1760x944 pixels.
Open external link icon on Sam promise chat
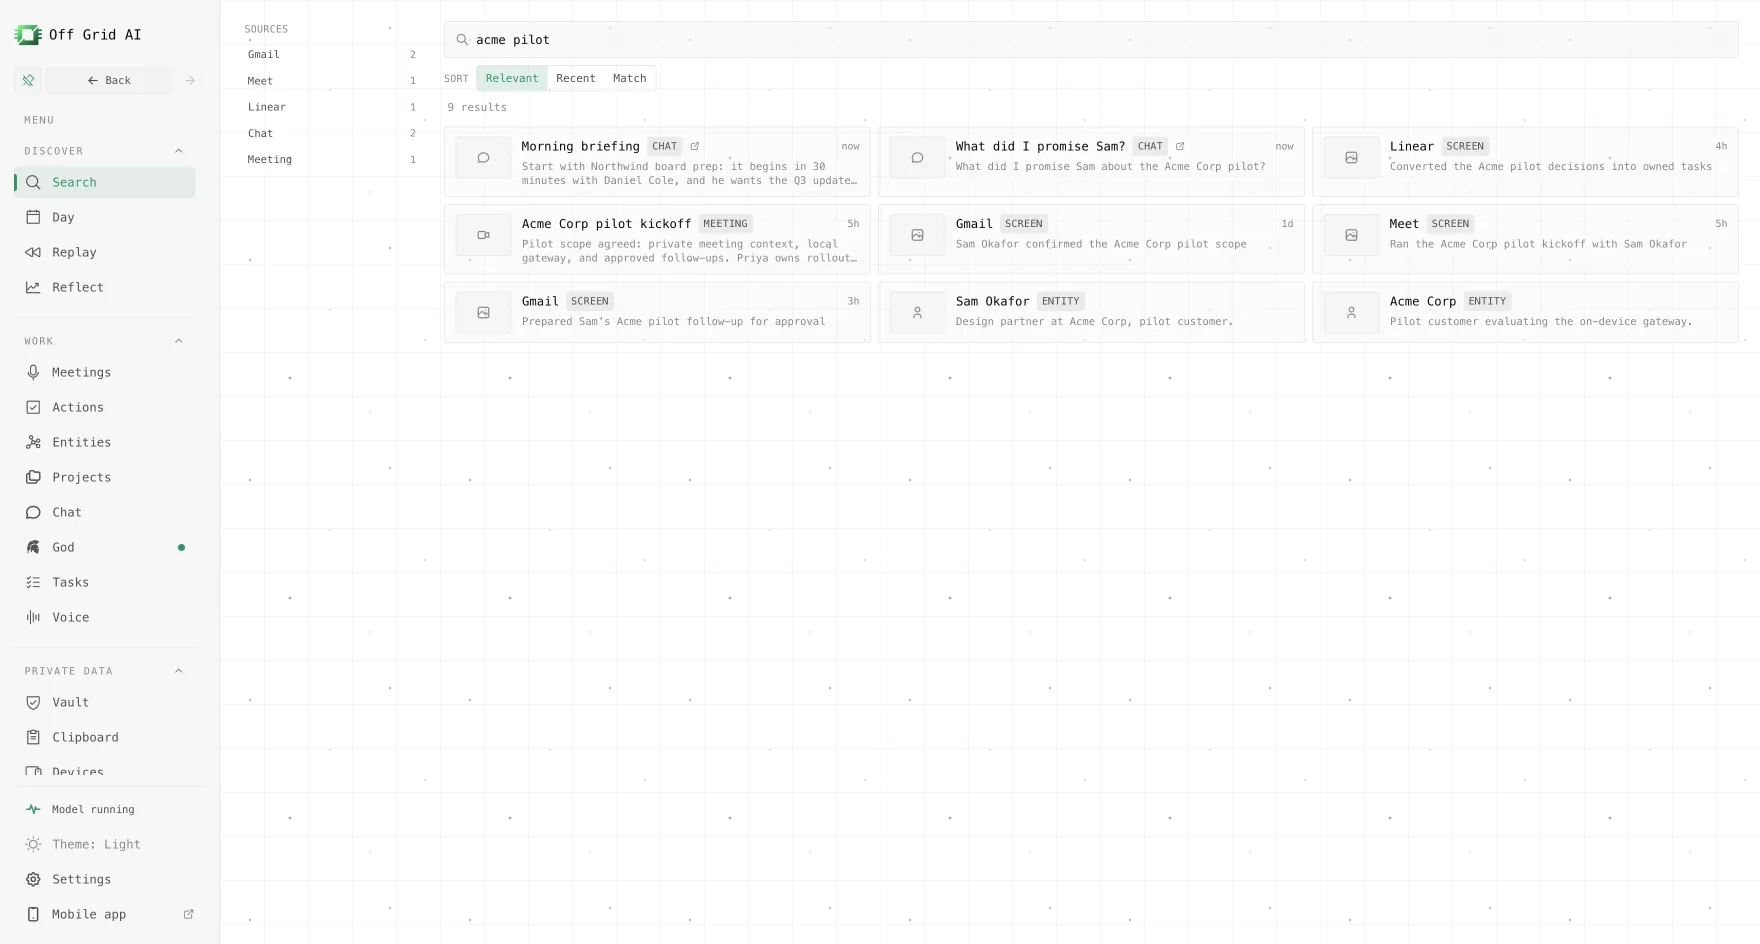1180,146
